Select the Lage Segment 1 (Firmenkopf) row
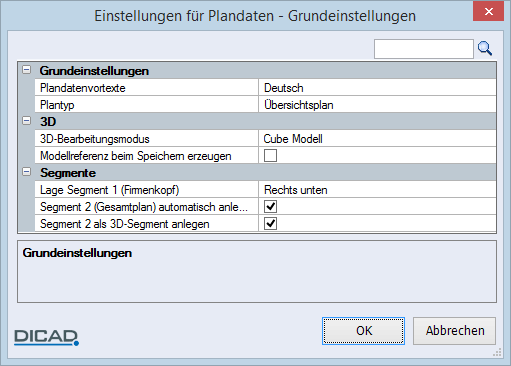Screen dimensions: 511x366 coord(265,190)
